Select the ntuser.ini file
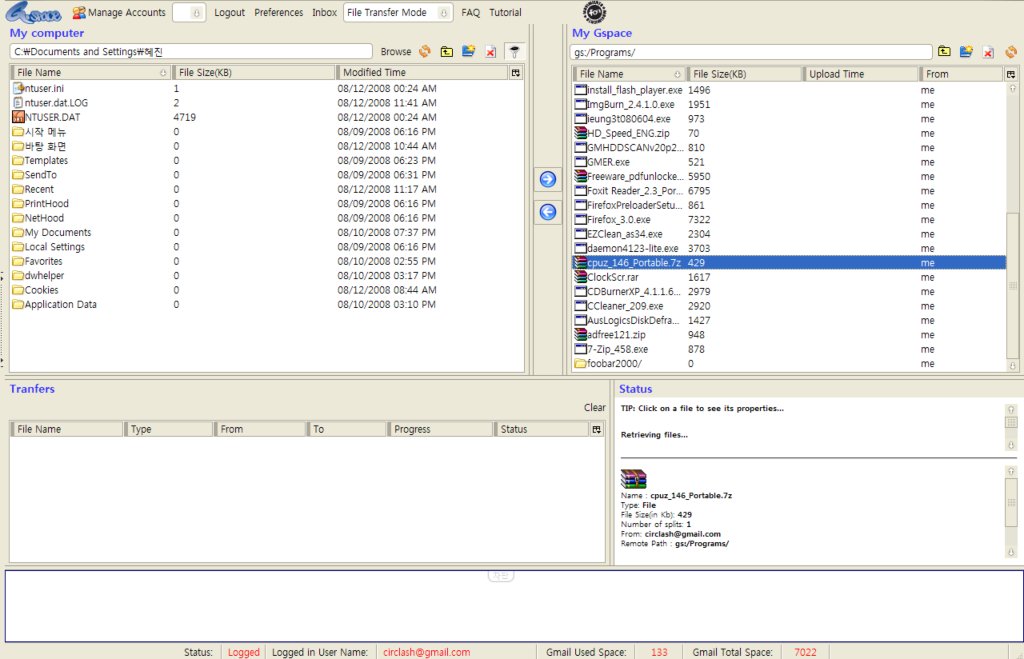The height and width of the screenshot is (659, 1024). pyautogui.click(x=266, y=88)
